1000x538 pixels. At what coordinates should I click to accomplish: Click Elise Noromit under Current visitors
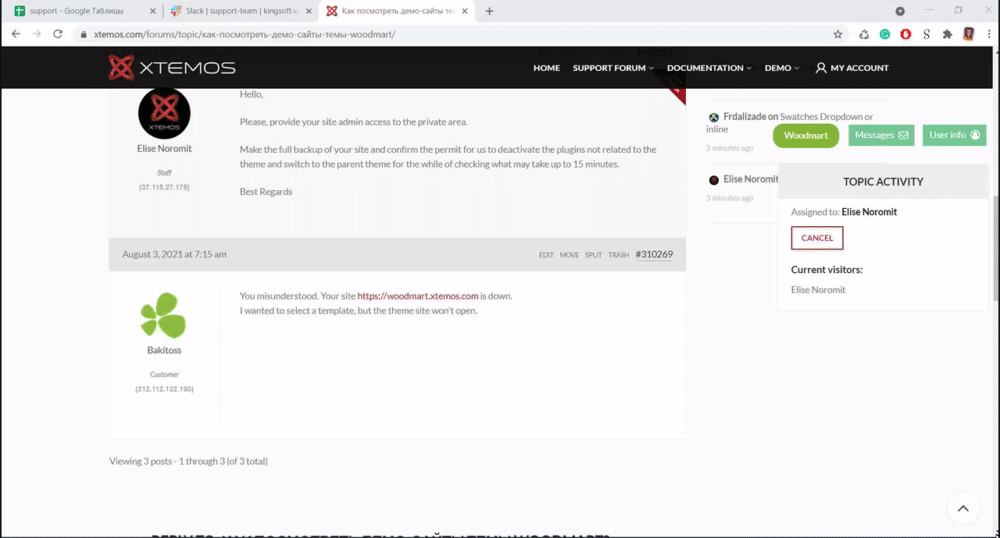coord(818,290)
